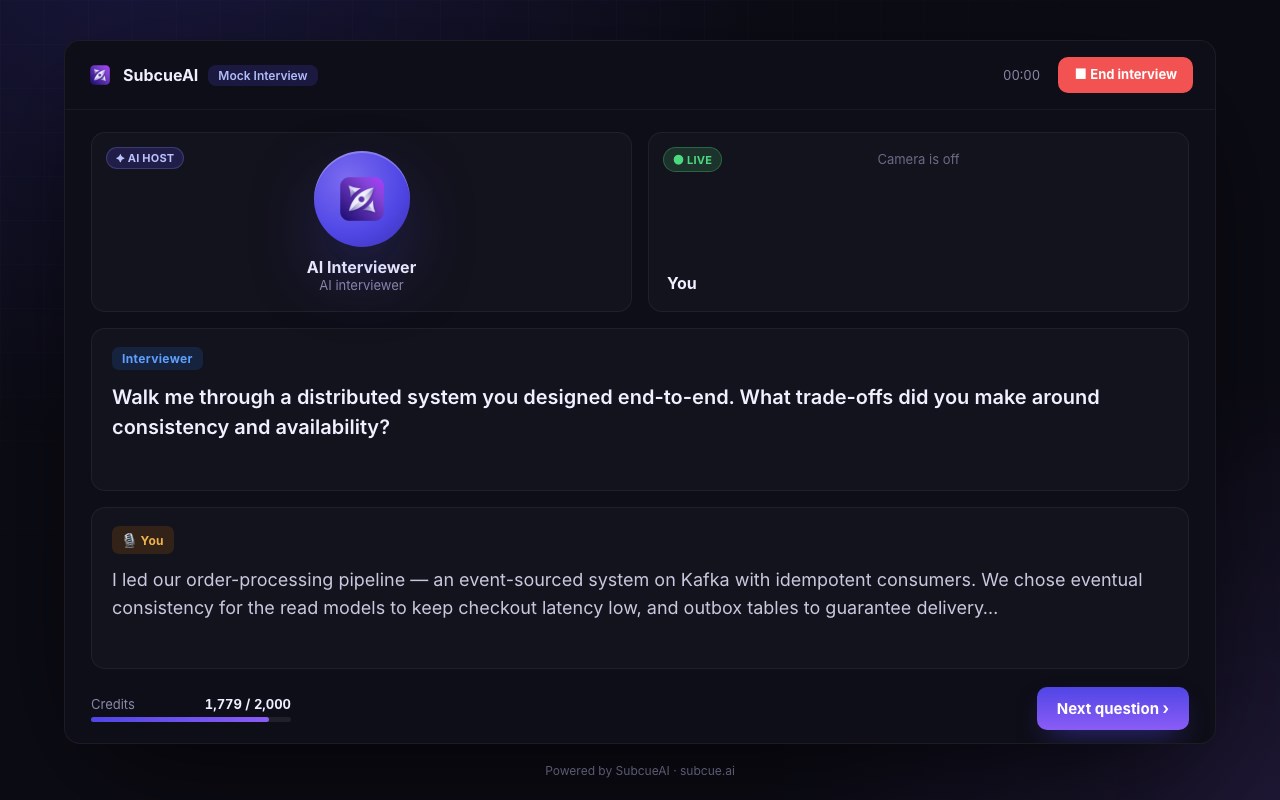
Task: Click the Camera is off message
Action: tap(918, 159)
